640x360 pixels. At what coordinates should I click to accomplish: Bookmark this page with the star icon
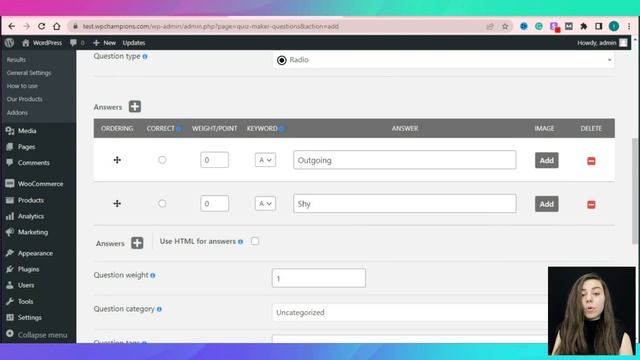505,27
